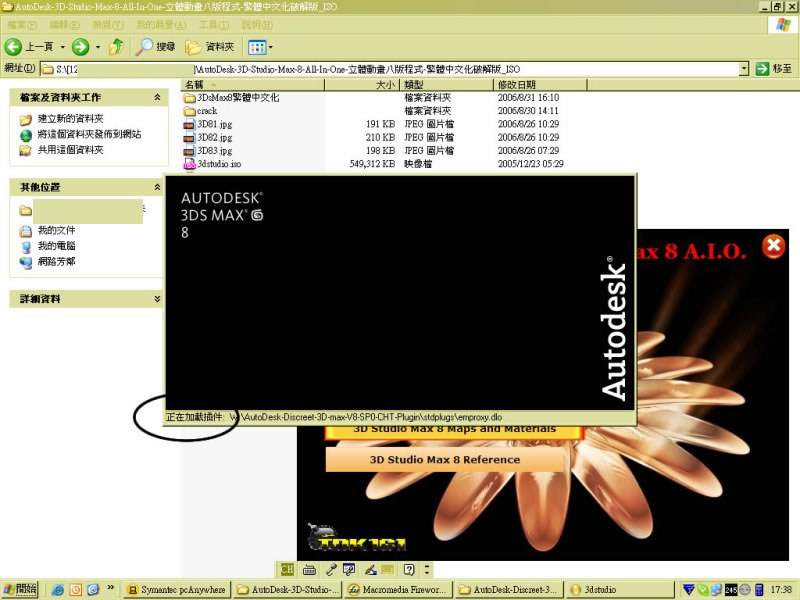Sort files by 名稱 column

[253, 85]
